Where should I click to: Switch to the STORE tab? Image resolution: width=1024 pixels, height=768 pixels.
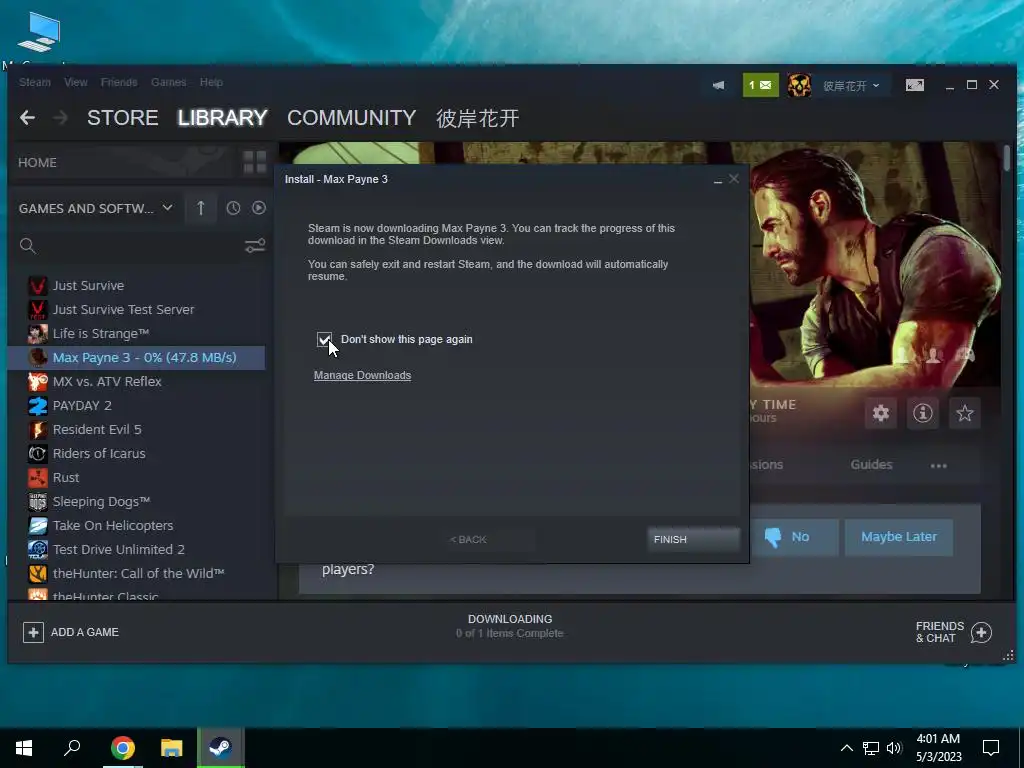tap(123, 118)
